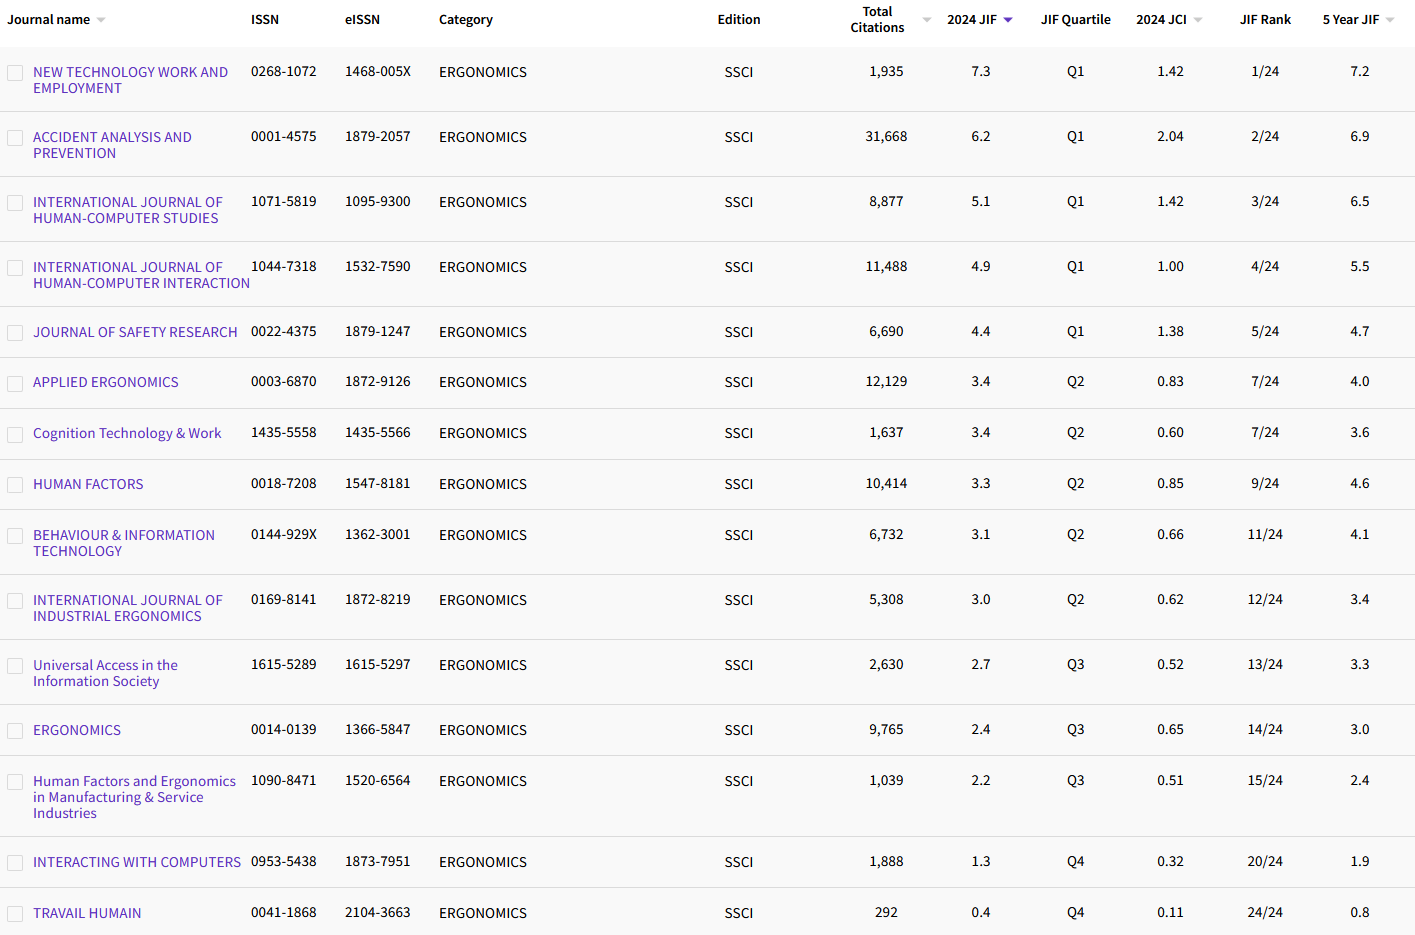Click JIF rank 12/24
1415x935 pixels.
point(1265,599)
